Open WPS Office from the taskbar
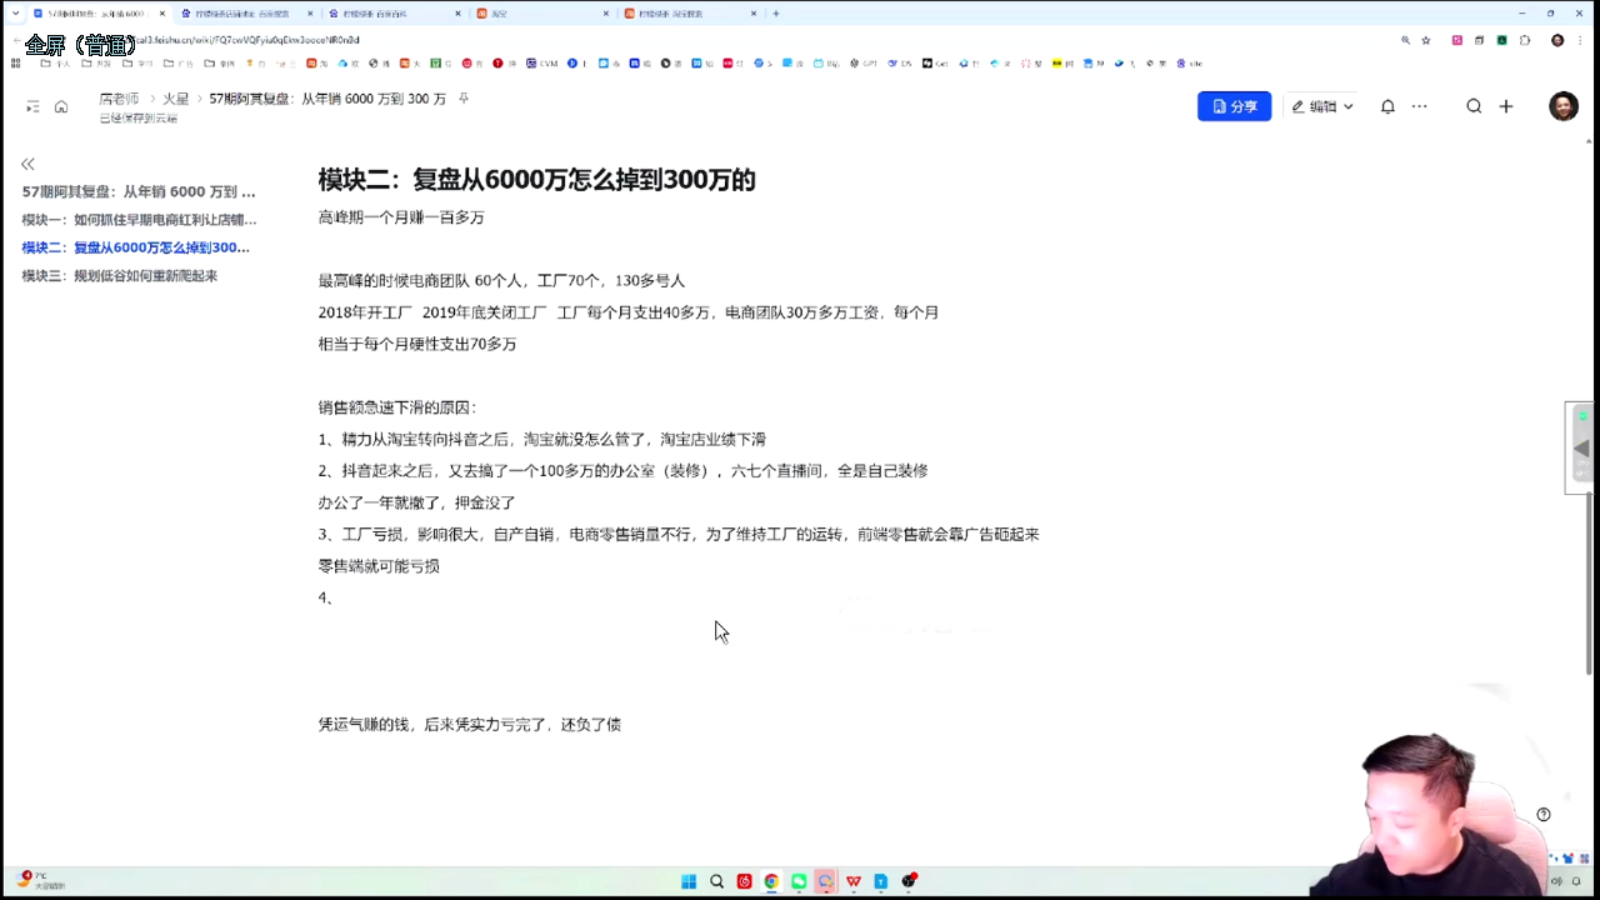This screenshot has width=1600, height=900. click(853, 881)
